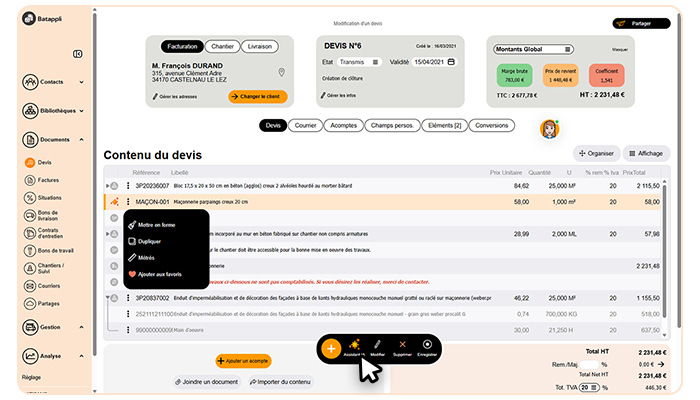
Task: Choose Dupliquer from context menu
Action: 145,242
